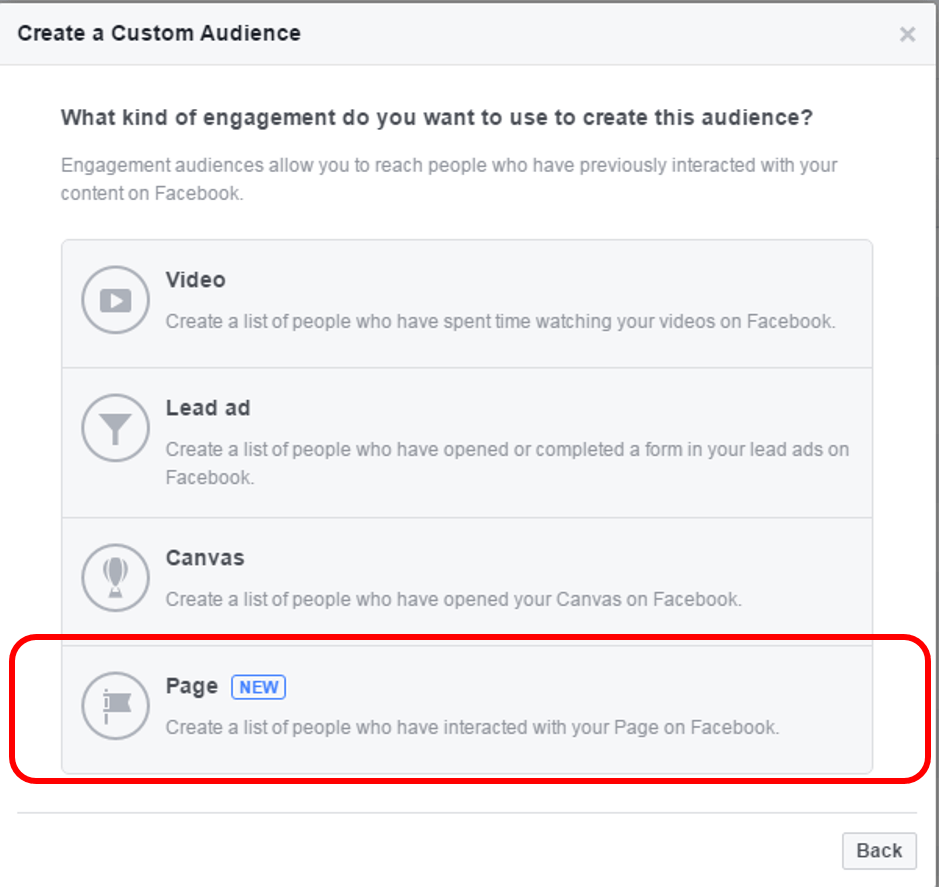Click the Video play icon
This screenshot has height=887, width=939.
pyautogui.click(x=115, y=299)
